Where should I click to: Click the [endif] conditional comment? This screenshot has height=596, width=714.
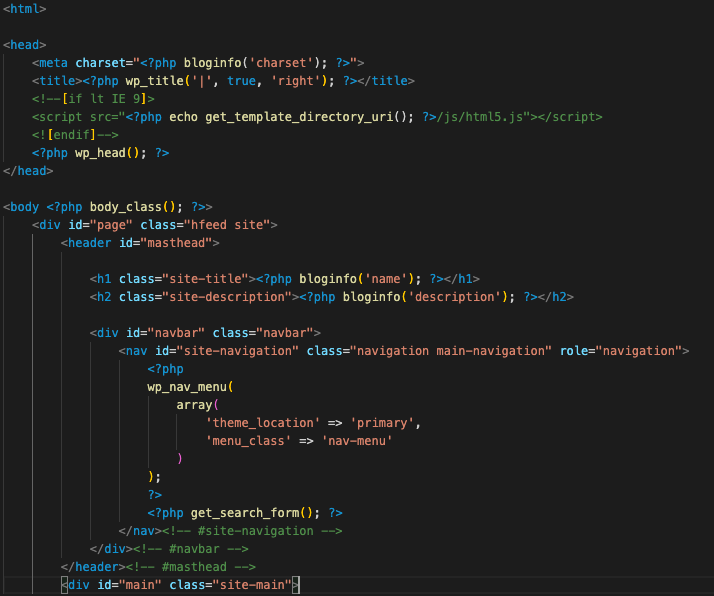[x=75, y=135]
